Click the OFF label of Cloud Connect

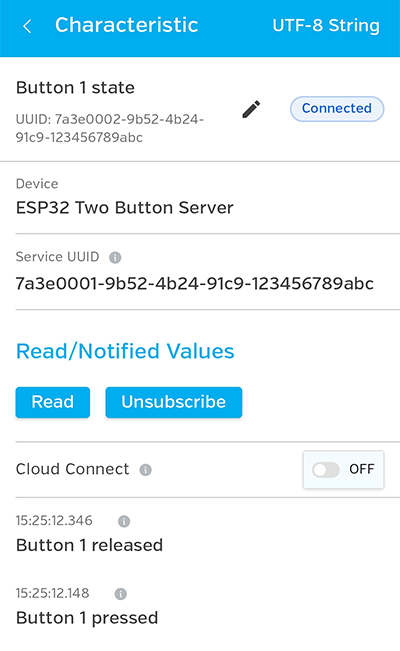pos(362,469)
